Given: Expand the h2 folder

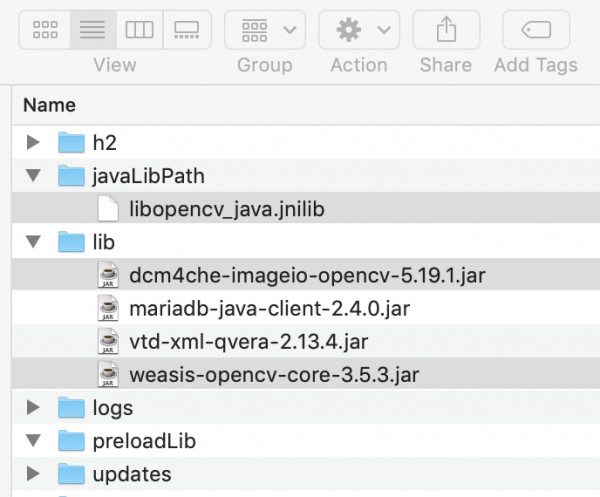Looking at the screenshot, I should pos(33,143).
